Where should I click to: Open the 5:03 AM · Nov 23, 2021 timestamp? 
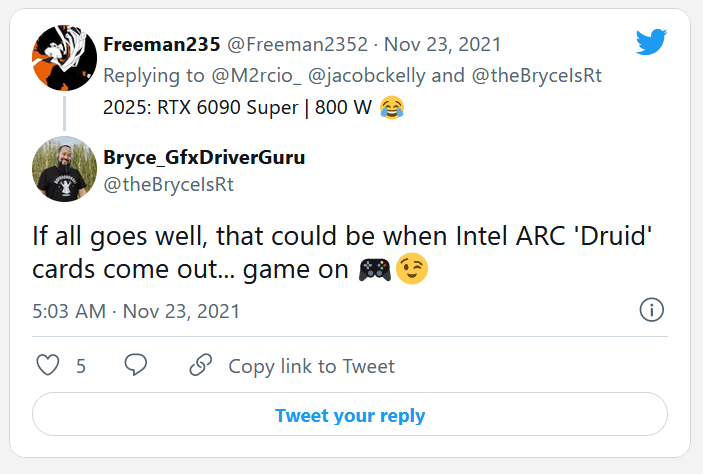(137, 311)
